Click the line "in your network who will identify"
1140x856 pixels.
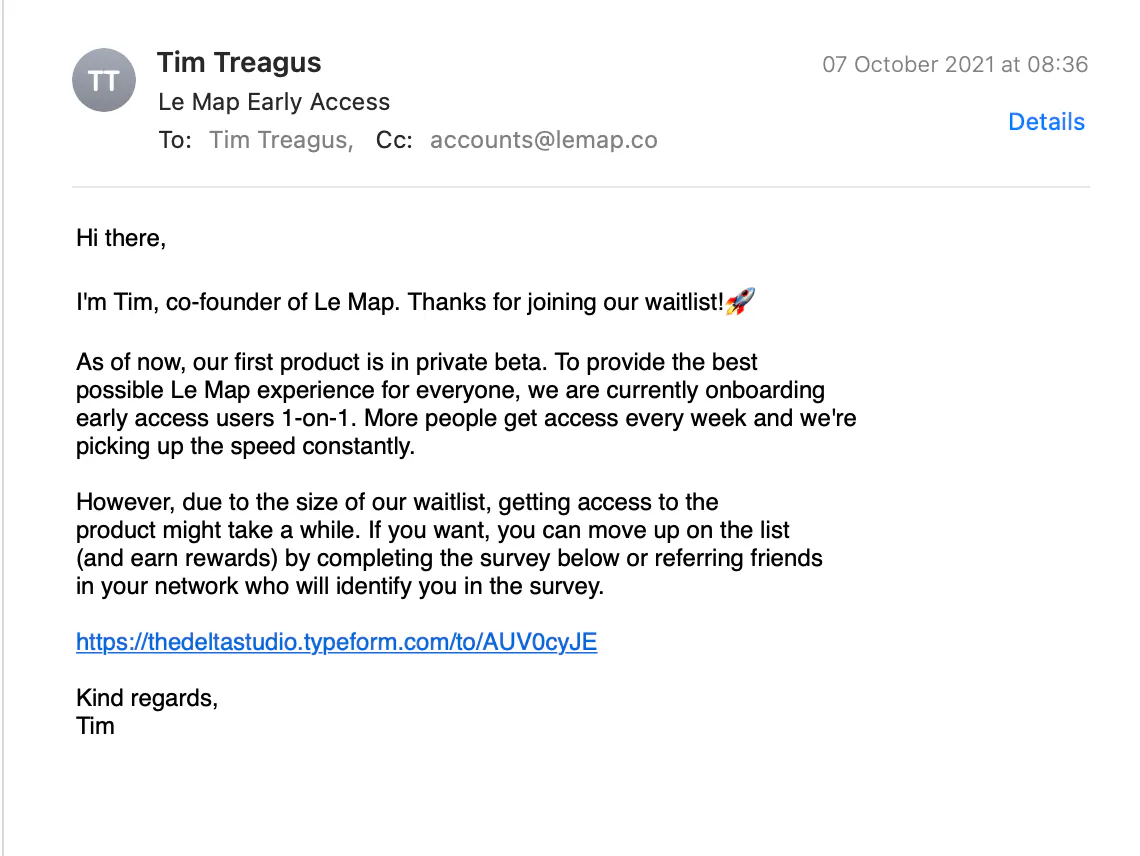(340, 586)
